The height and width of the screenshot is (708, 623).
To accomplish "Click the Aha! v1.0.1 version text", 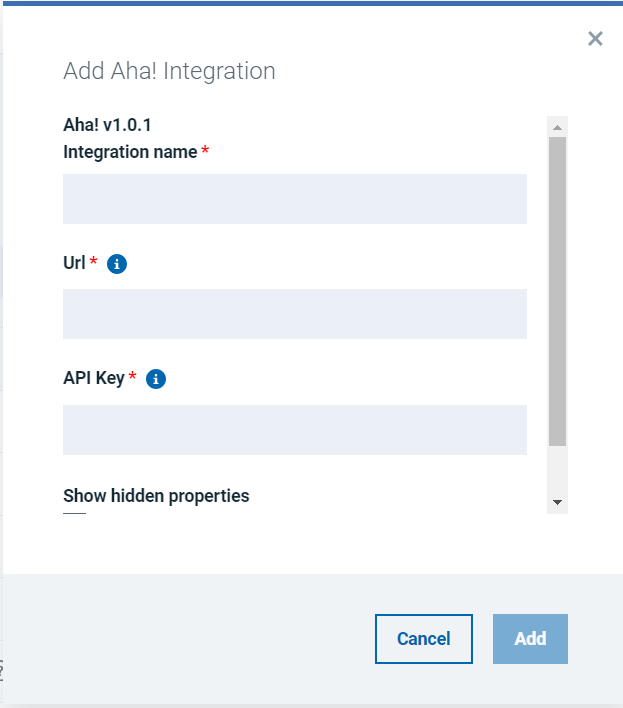I will (107, 125).
